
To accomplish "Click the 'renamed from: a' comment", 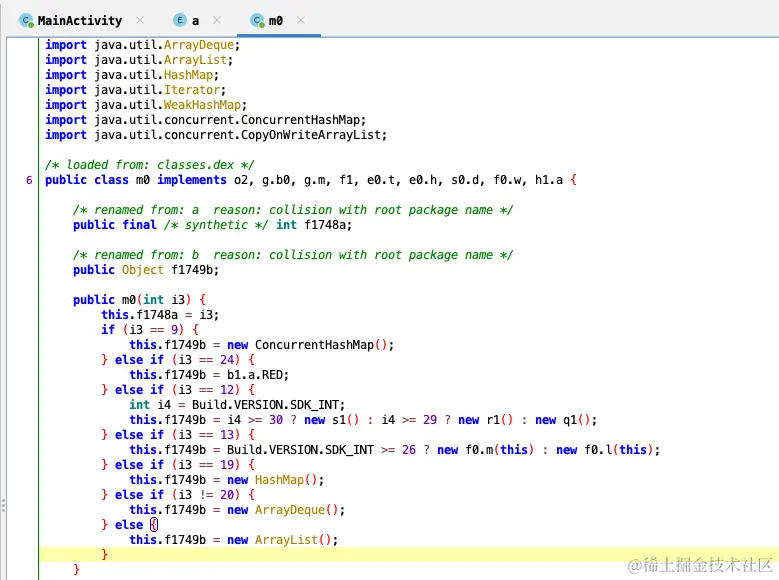I will 293,210.
